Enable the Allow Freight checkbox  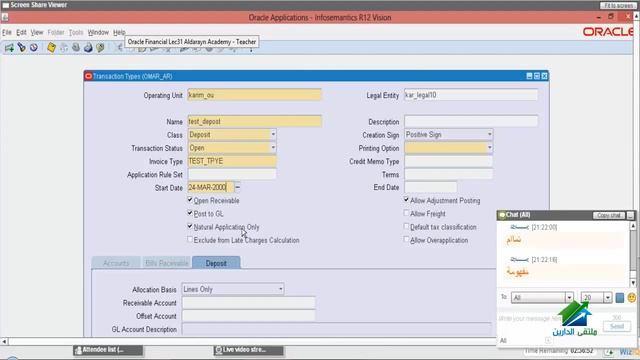click(406, 213)
